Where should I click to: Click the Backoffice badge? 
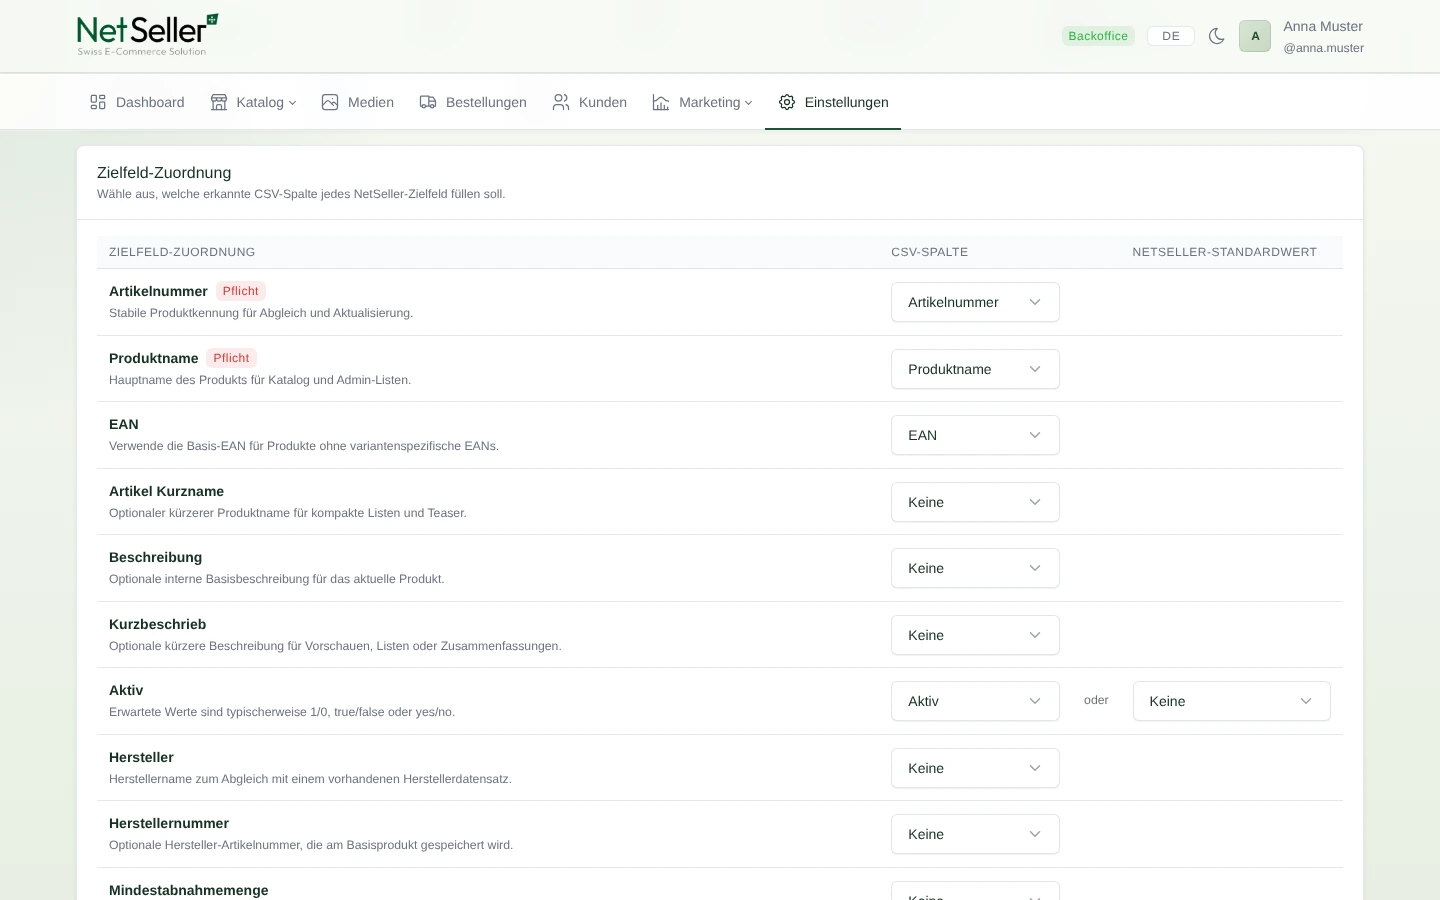pos(1098,36)
